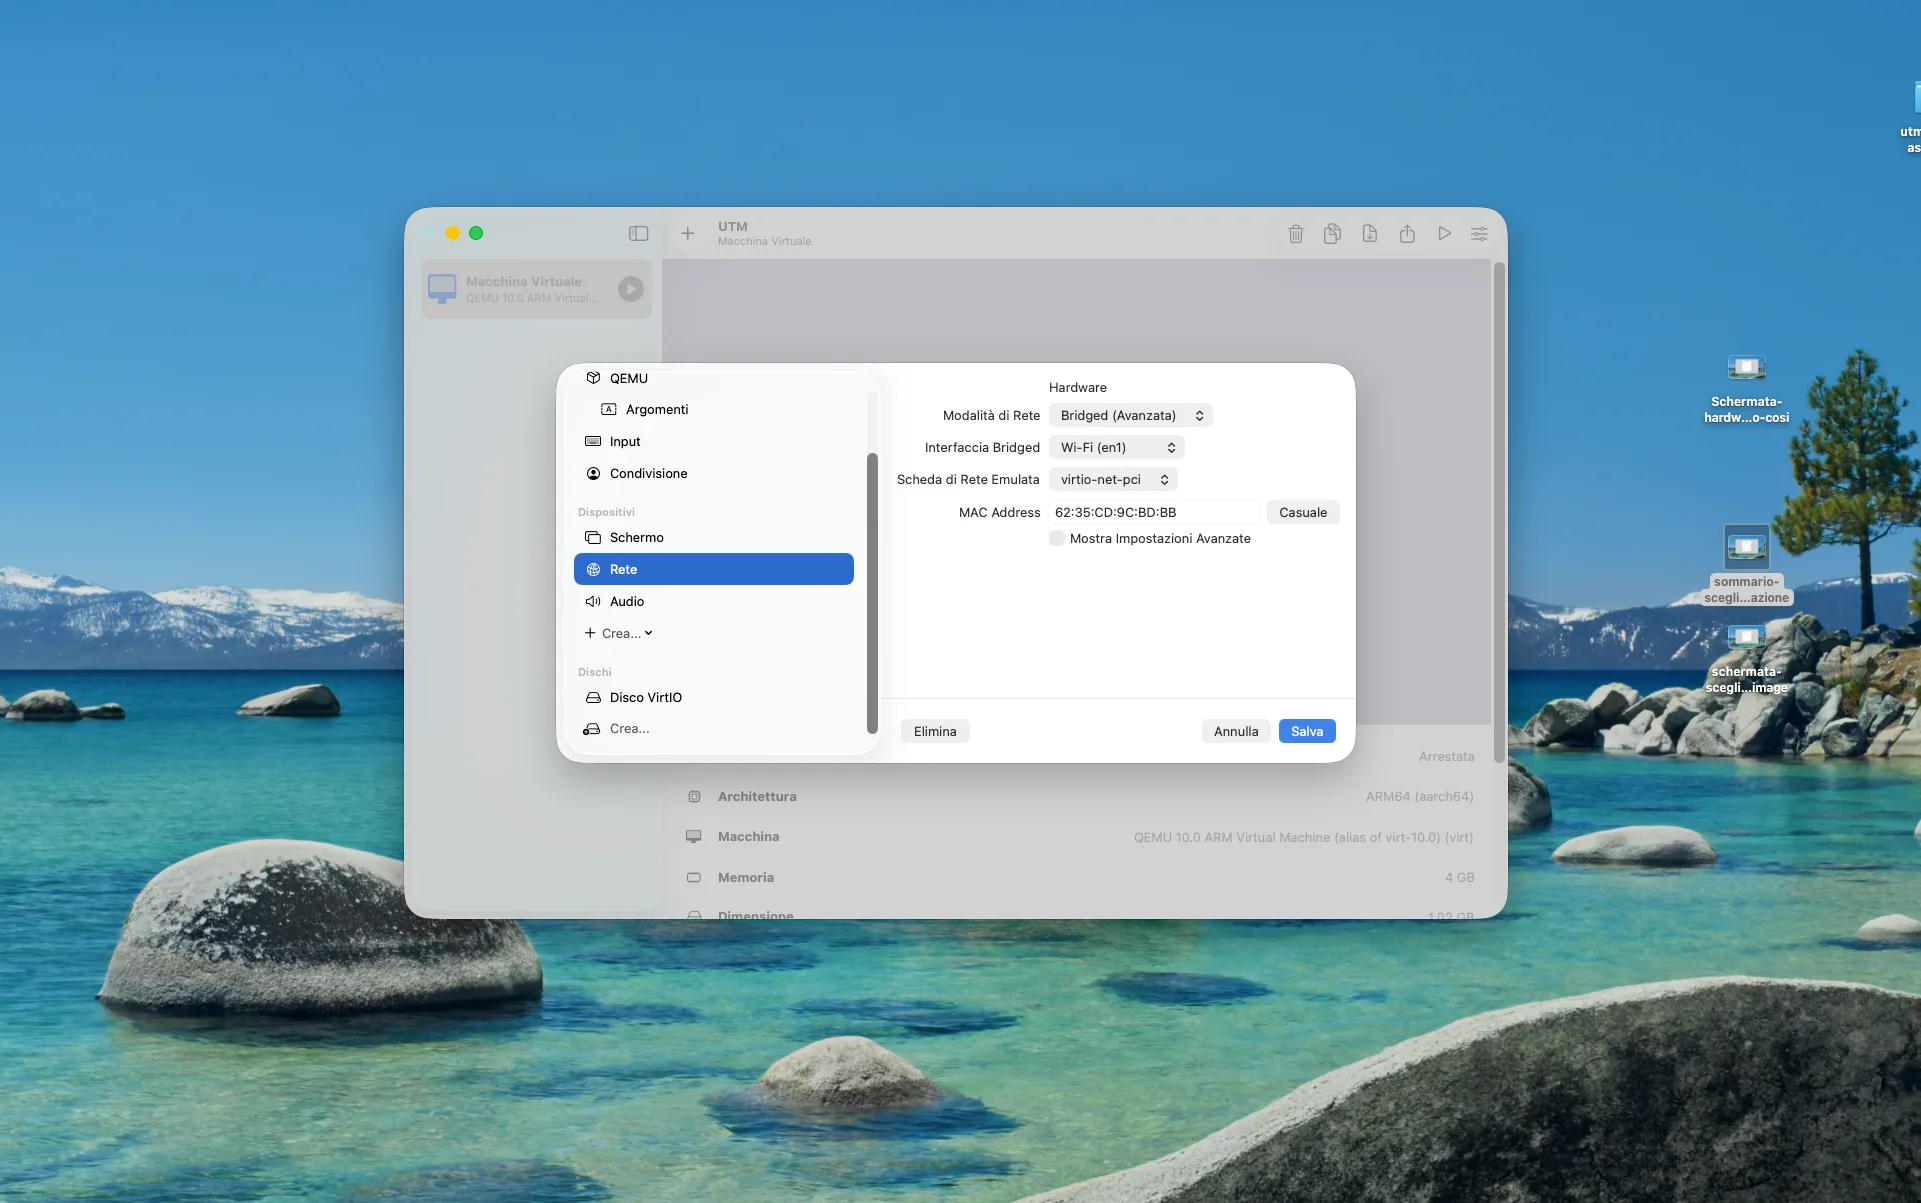The width and height of the screenshot is (1921, 1203).
Task: Click the MAC Address input field
Action: pos(1152,513)
